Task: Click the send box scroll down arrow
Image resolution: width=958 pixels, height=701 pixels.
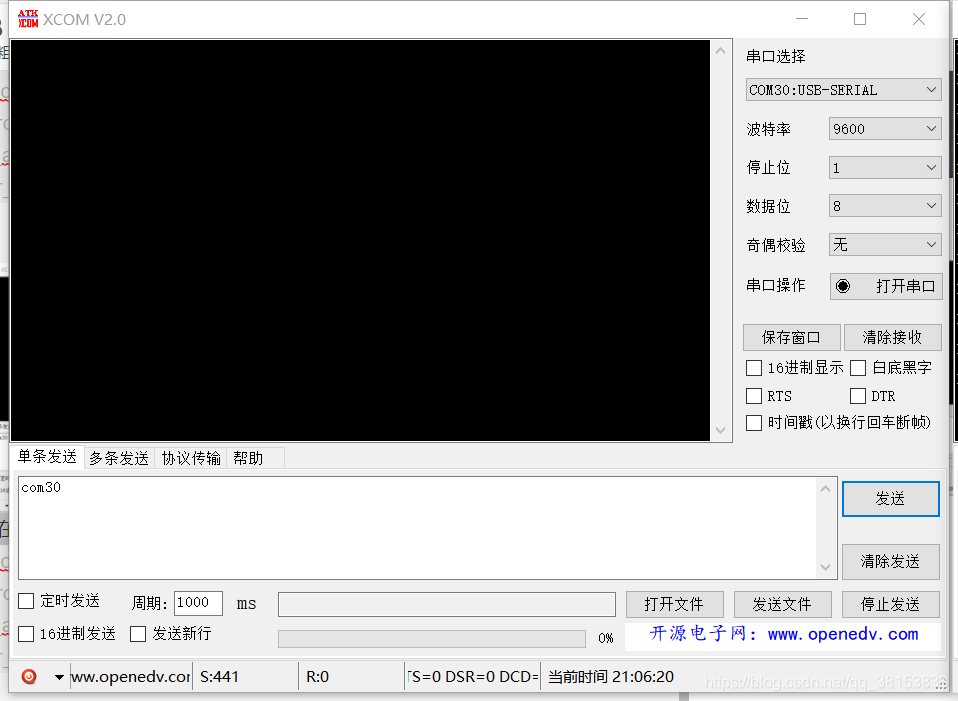Action: click(825, 567)
